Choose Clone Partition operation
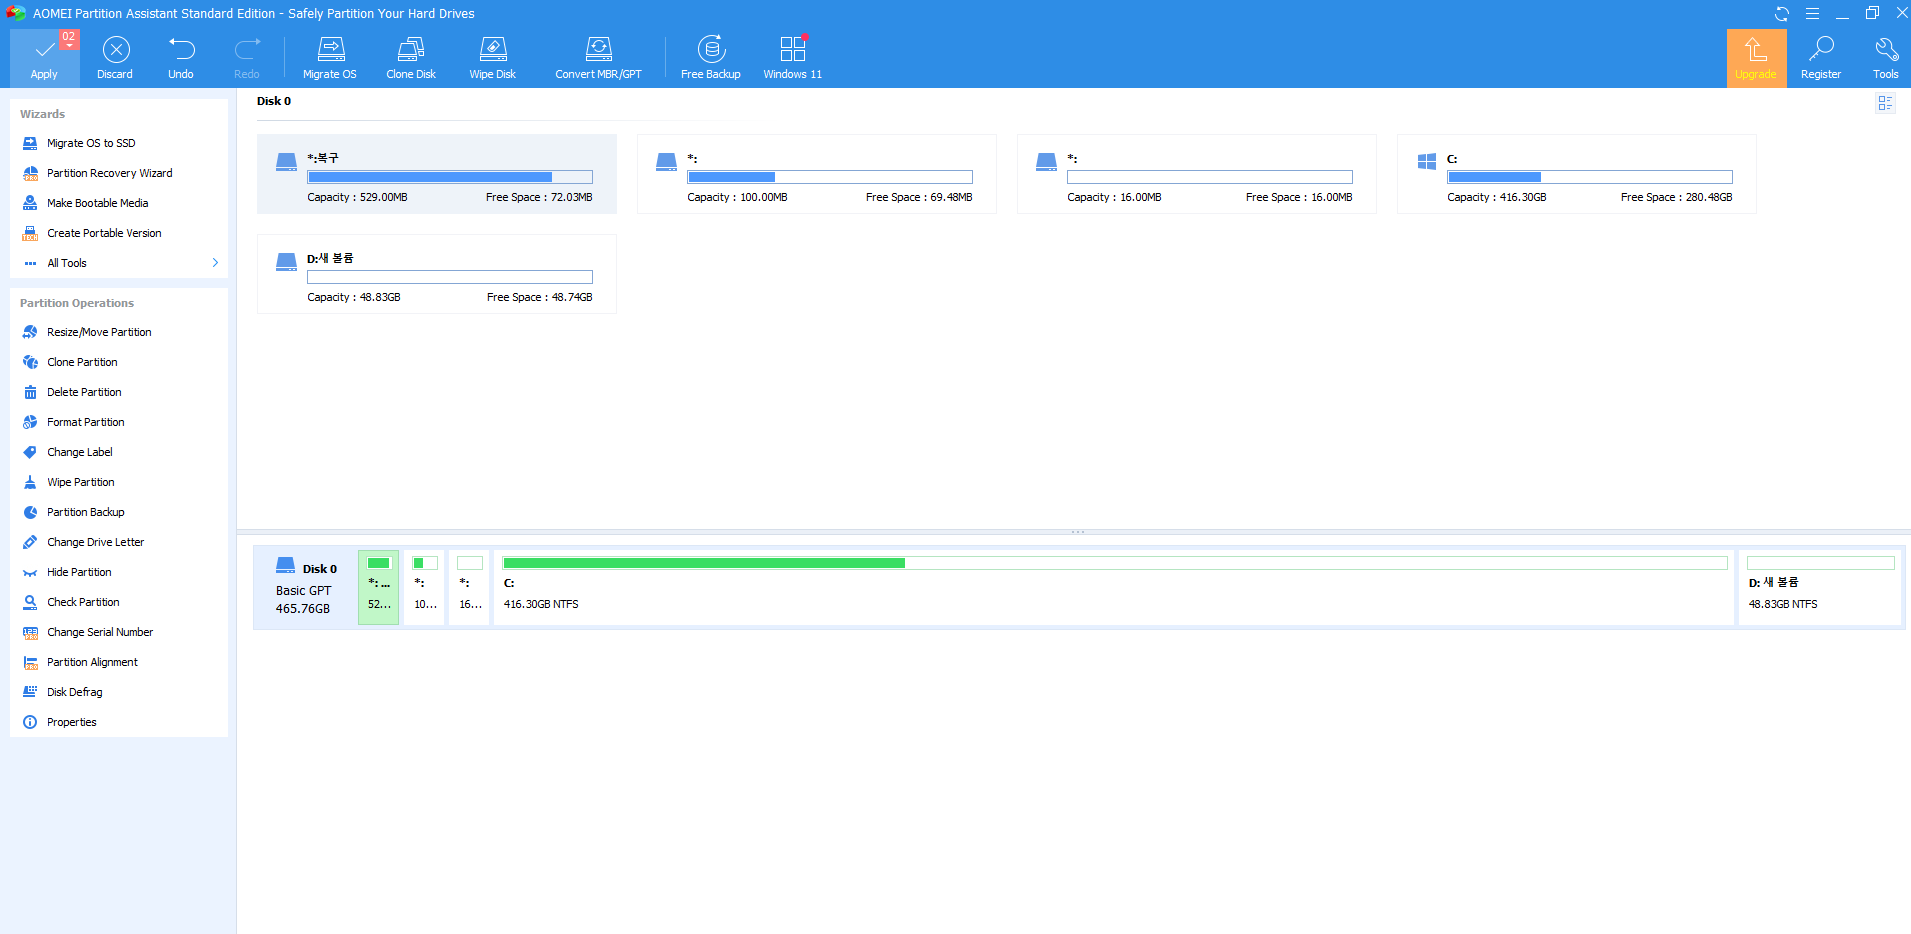The image size is (1911, 934). pyautogui.click(x=82, y=362)
